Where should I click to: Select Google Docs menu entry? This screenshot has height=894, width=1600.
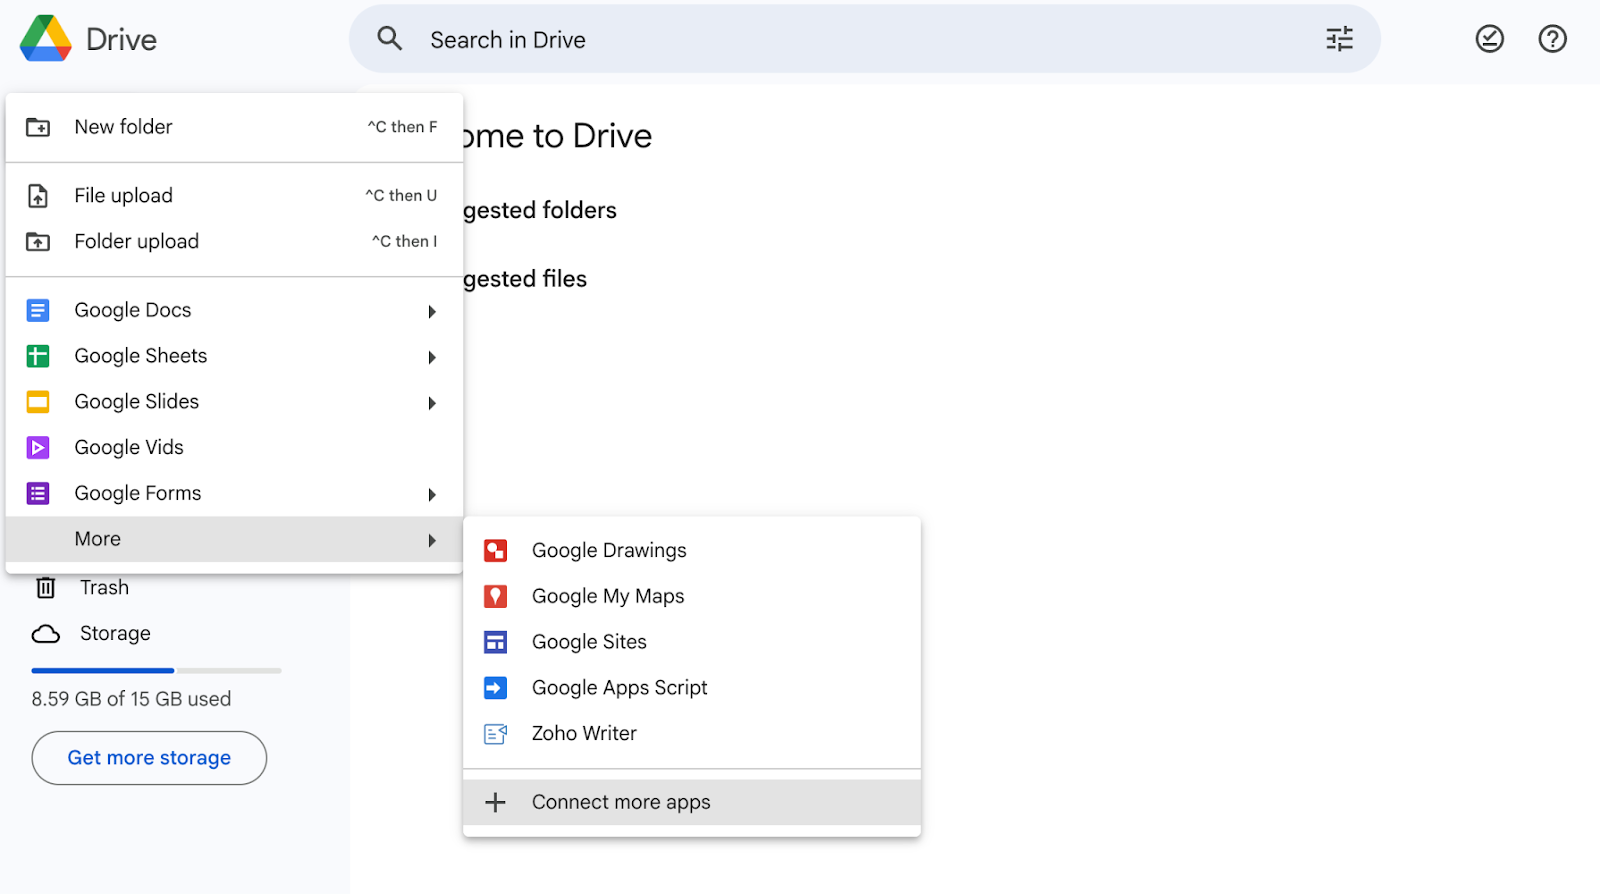234,311
